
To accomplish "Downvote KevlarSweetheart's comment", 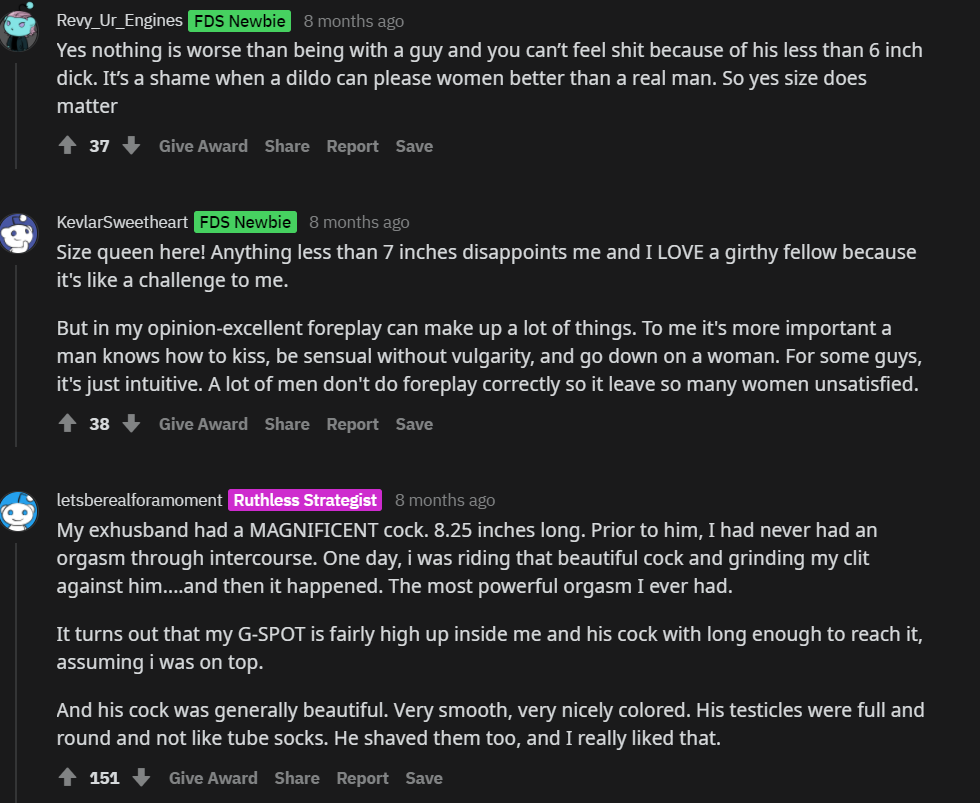I will (x=131, y=424).
